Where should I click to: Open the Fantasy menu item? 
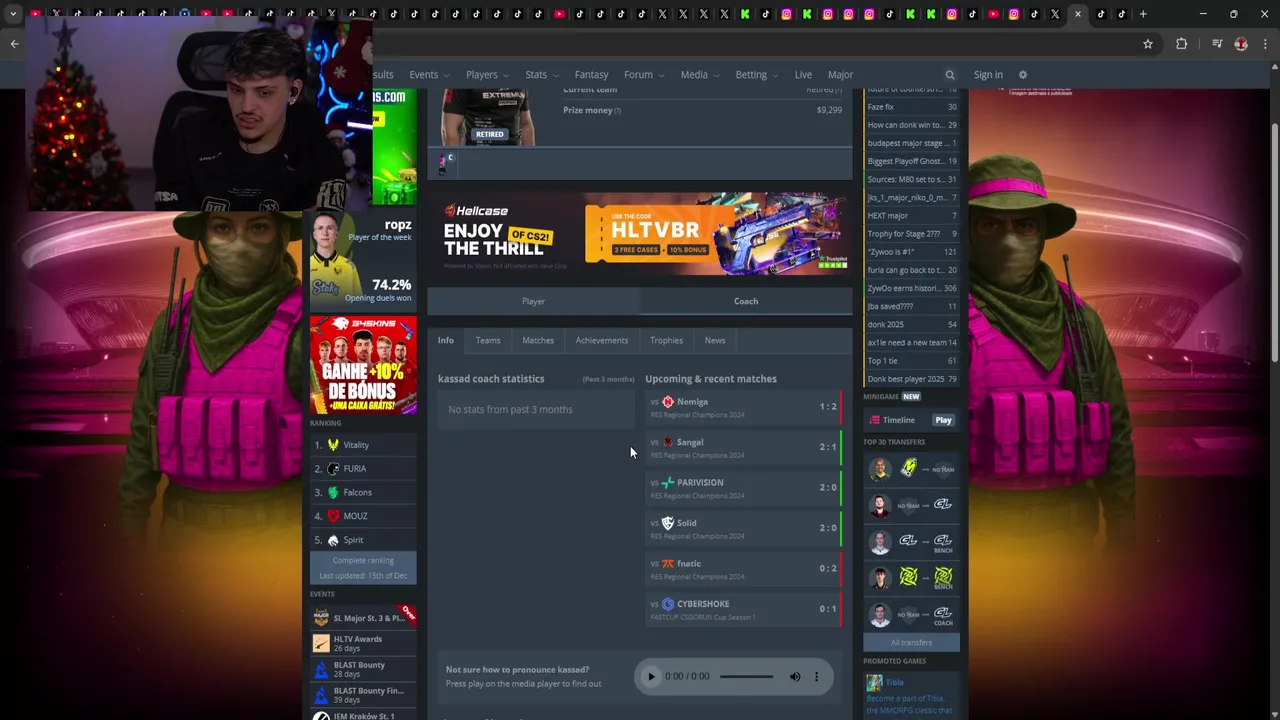pos(591,75)
